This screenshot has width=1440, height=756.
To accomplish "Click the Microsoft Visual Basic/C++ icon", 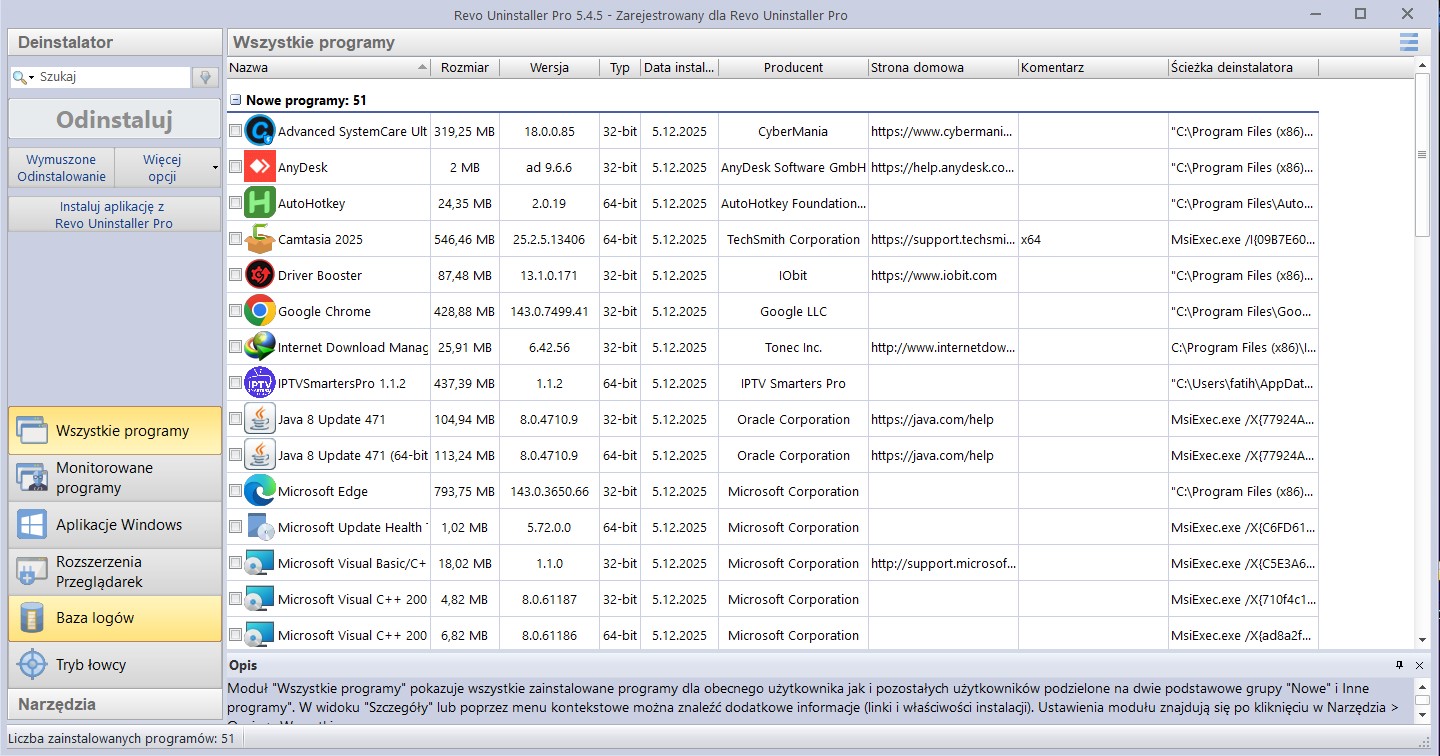I will point(260,563).
